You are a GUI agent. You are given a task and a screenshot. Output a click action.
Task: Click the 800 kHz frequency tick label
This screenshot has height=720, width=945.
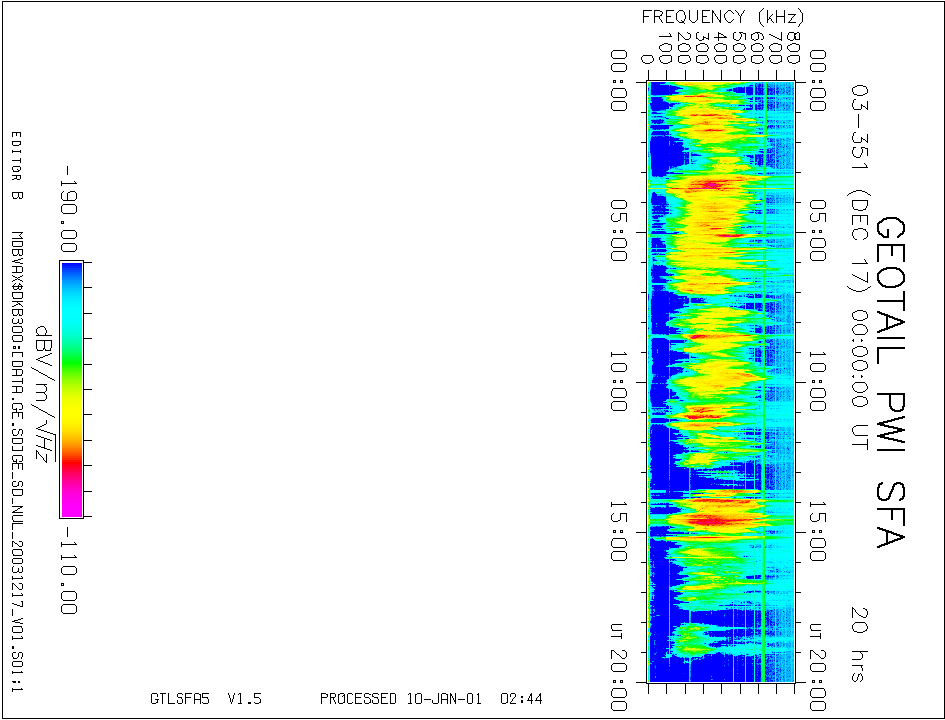792,46
